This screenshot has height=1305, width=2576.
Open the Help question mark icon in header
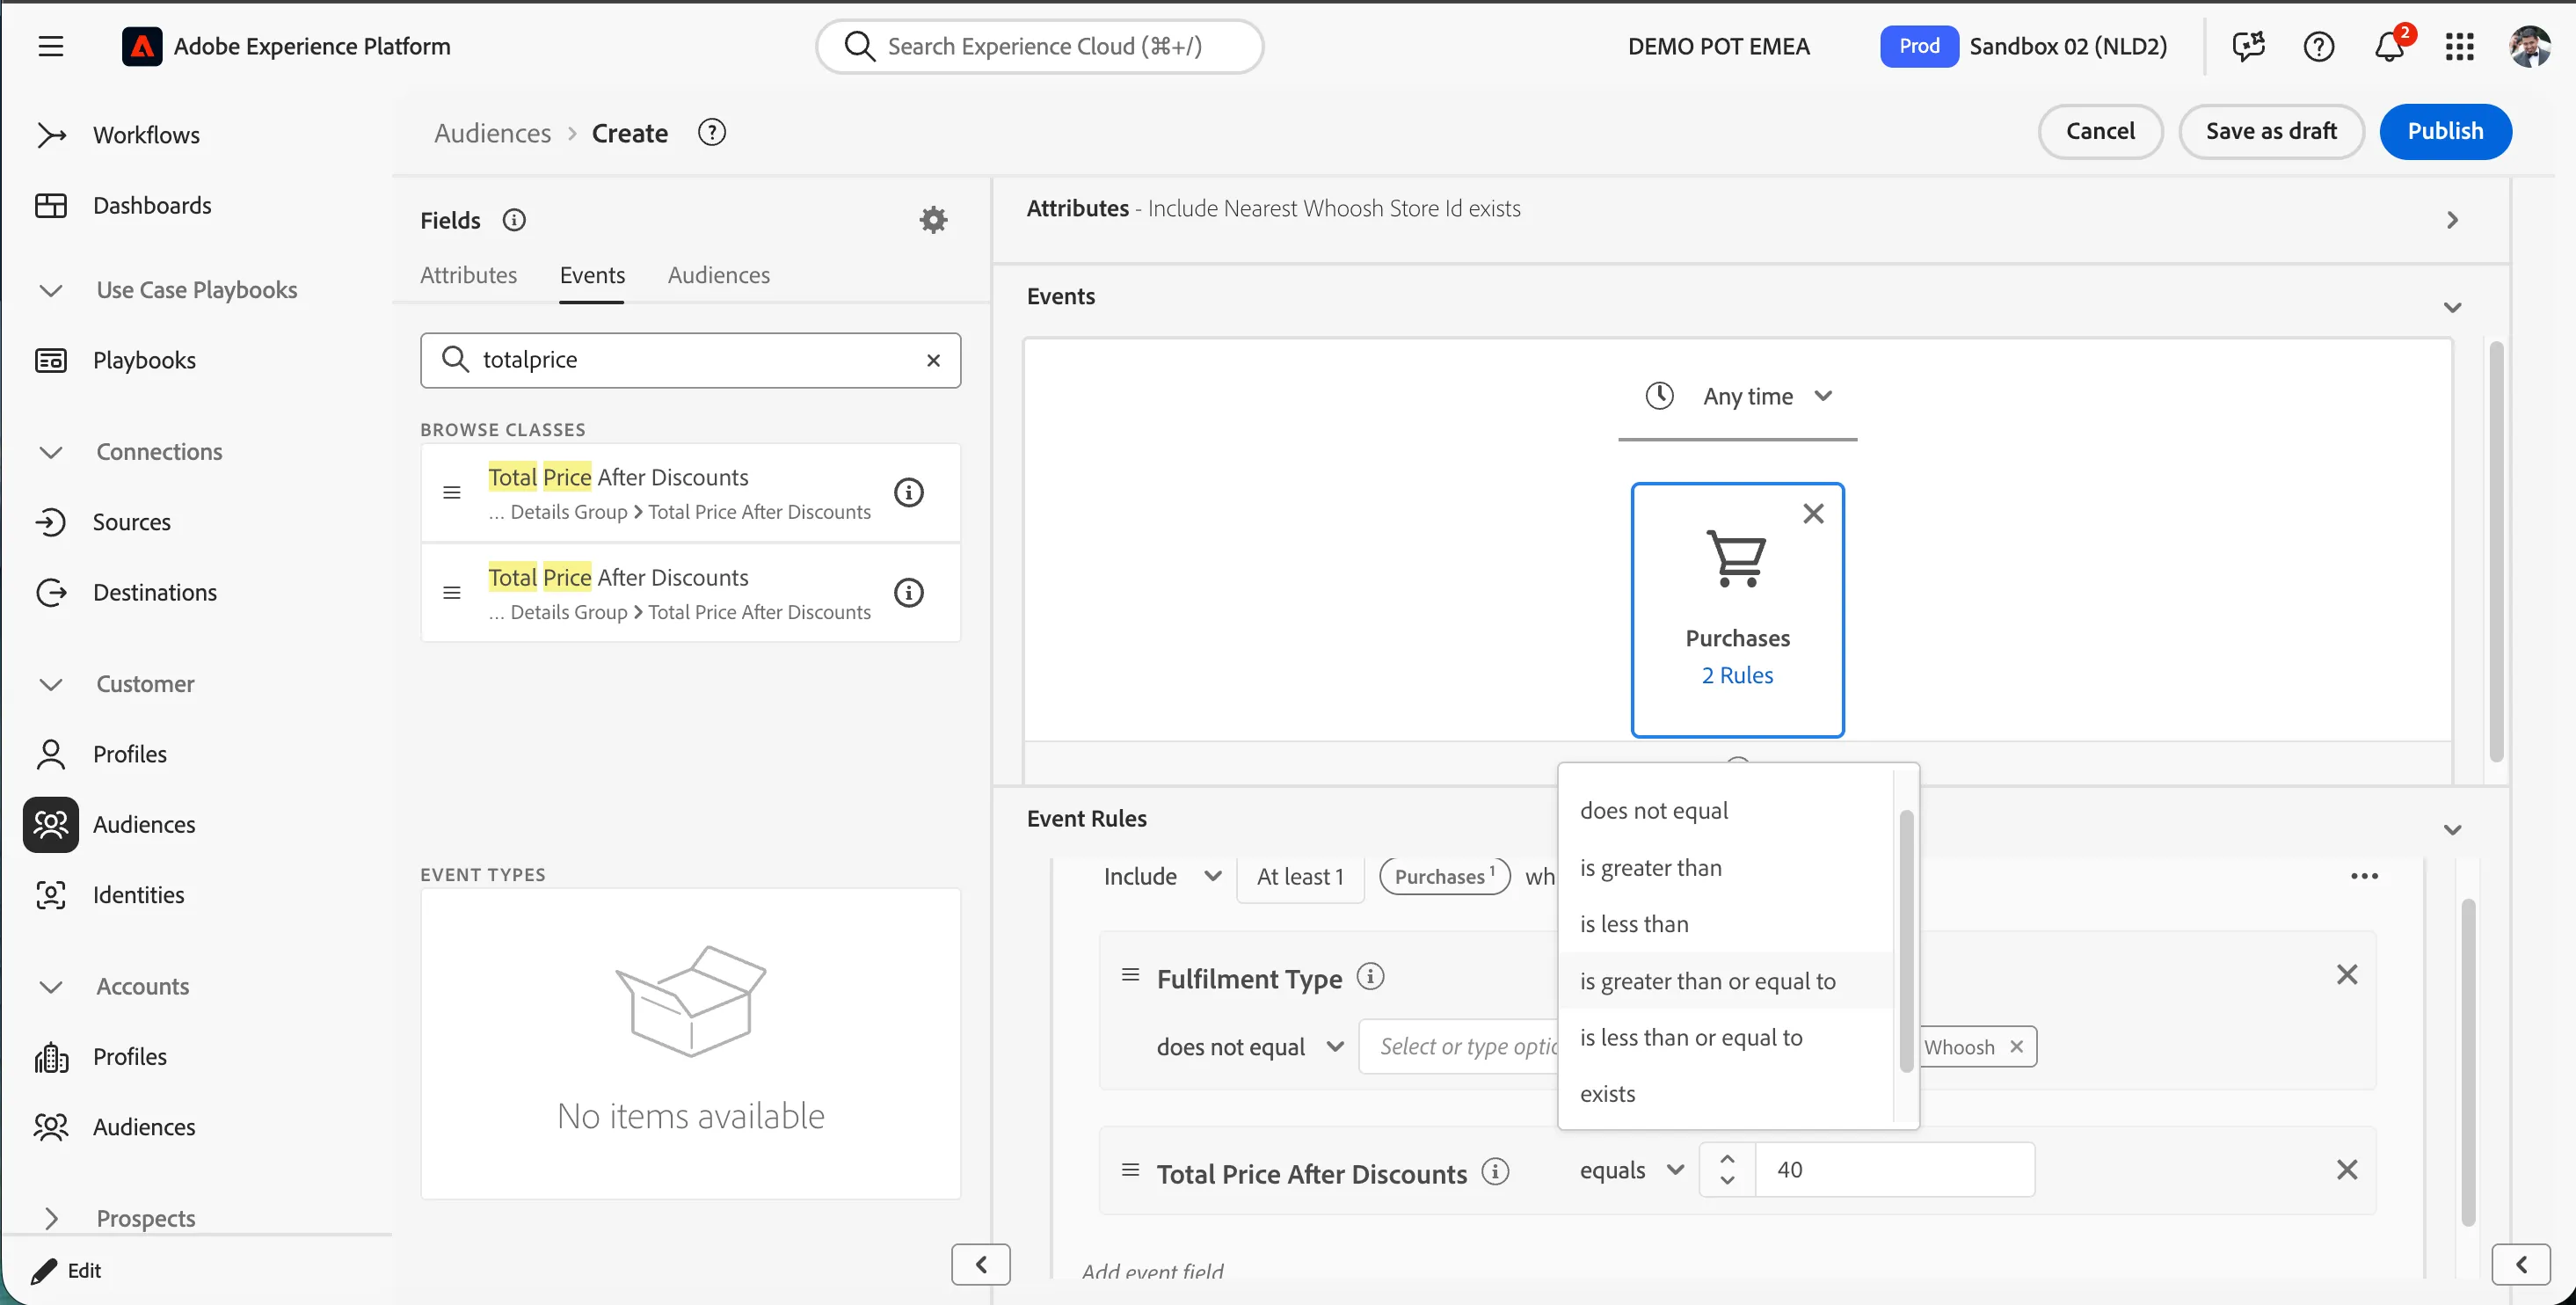[x=2319, y=46]
